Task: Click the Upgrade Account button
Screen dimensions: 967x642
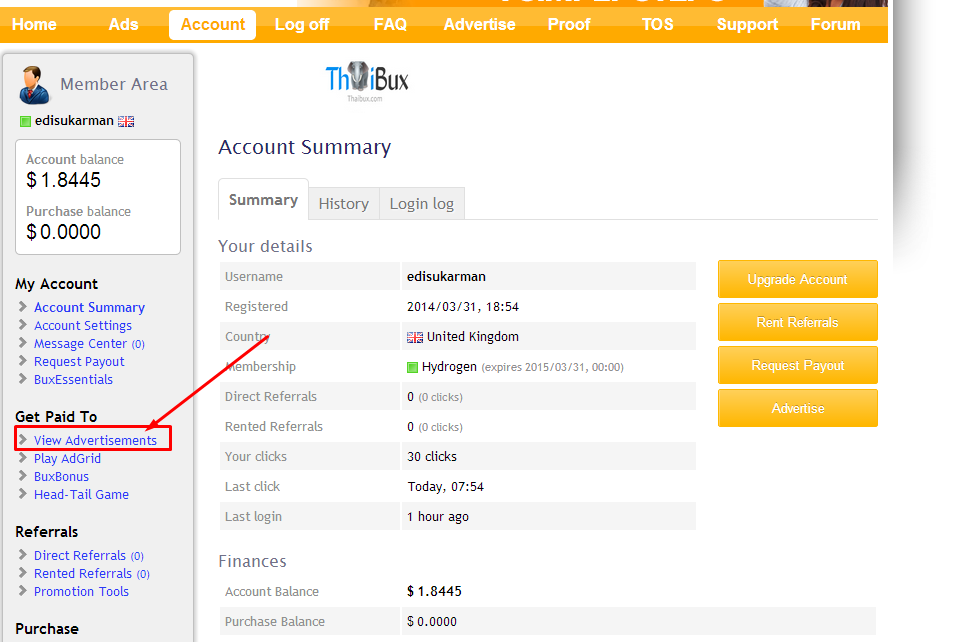Action: click(x=797, y=279)
